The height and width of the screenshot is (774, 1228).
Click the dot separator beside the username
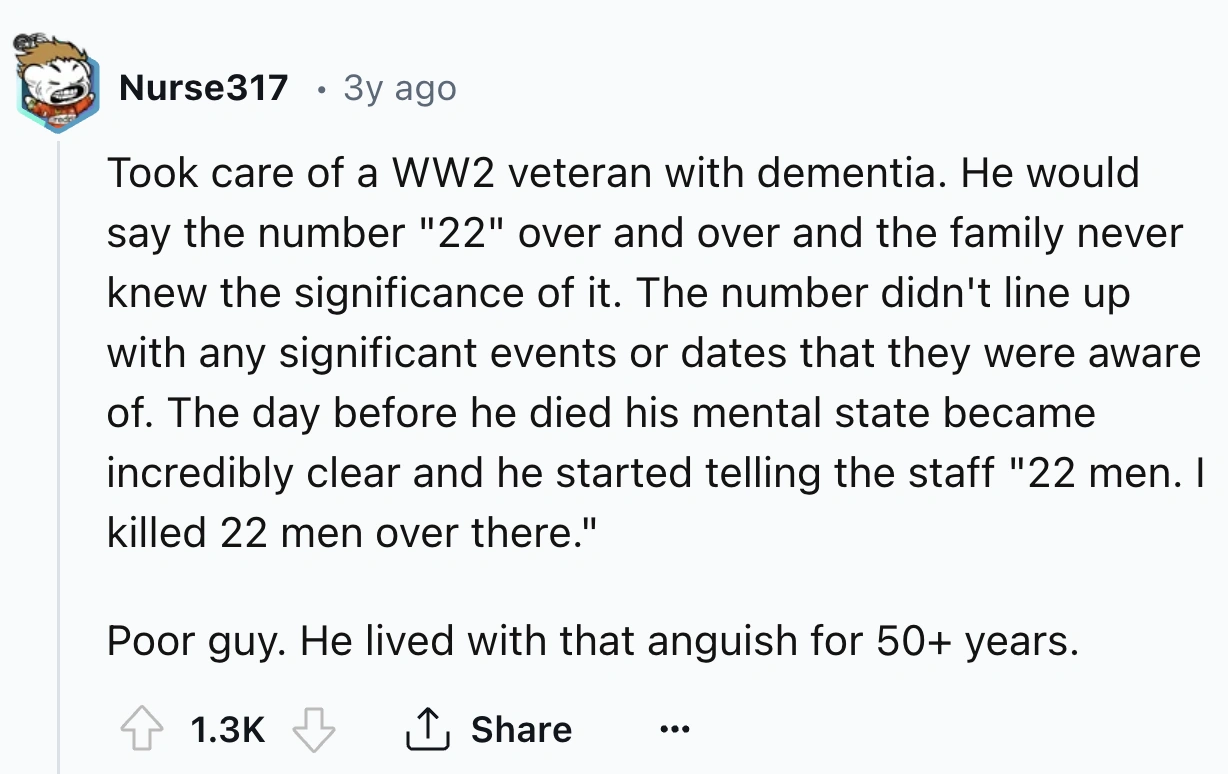(x=318, y=89)
